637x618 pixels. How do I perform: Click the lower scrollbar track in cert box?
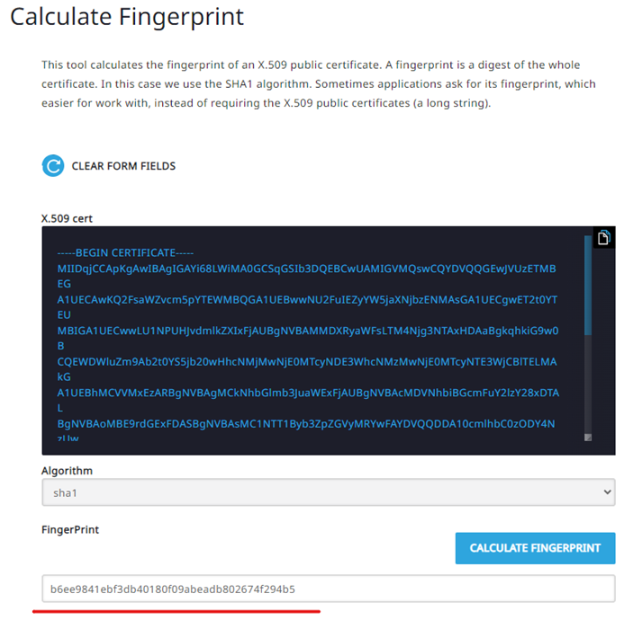point(588,384)
